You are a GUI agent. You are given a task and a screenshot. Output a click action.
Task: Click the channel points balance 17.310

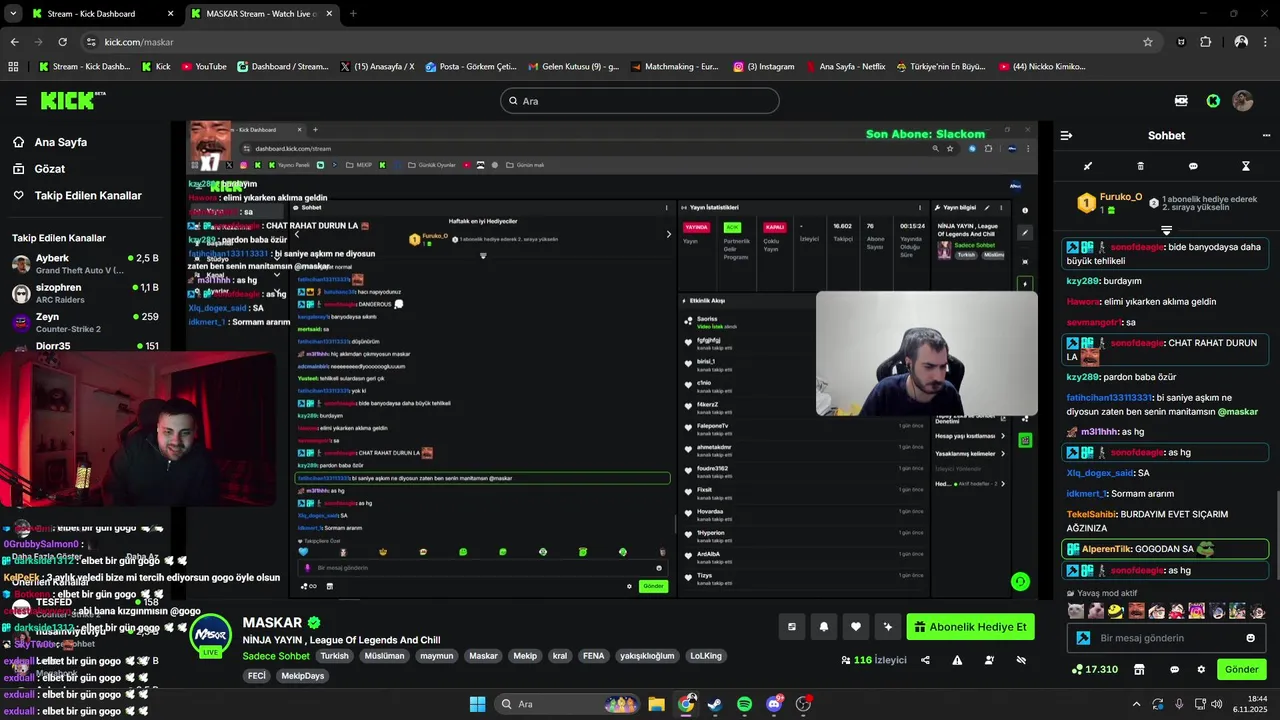click(1095, 669)
